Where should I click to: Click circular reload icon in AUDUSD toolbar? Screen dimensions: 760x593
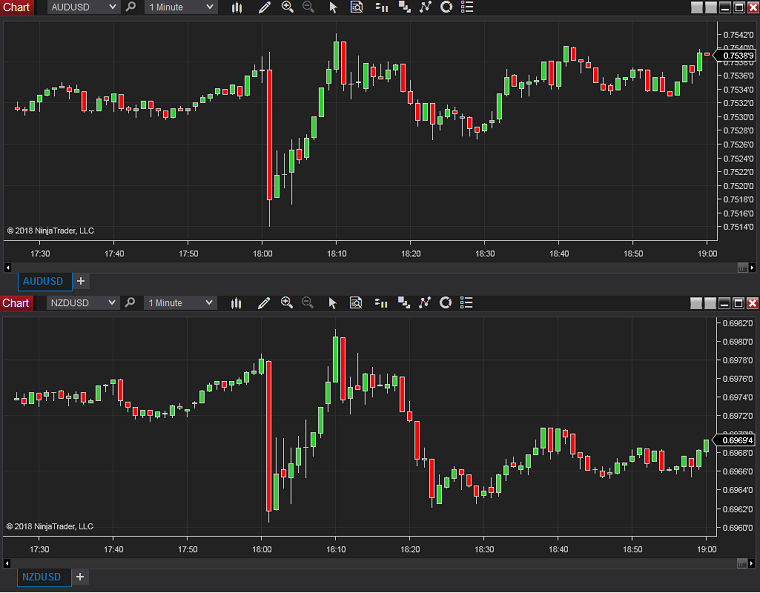(446, 7)
